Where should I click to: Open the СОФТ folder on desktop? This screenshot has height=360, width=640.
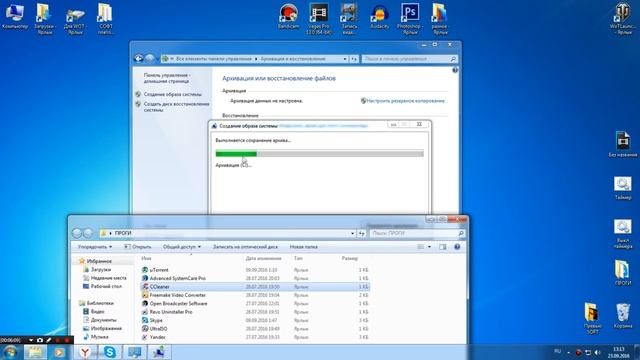105,18
